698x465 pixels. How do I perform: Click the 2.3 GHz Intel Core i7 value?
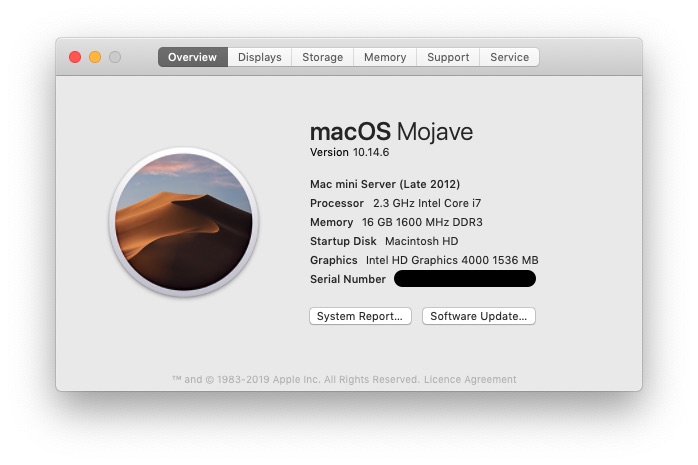tap(427, 203)
